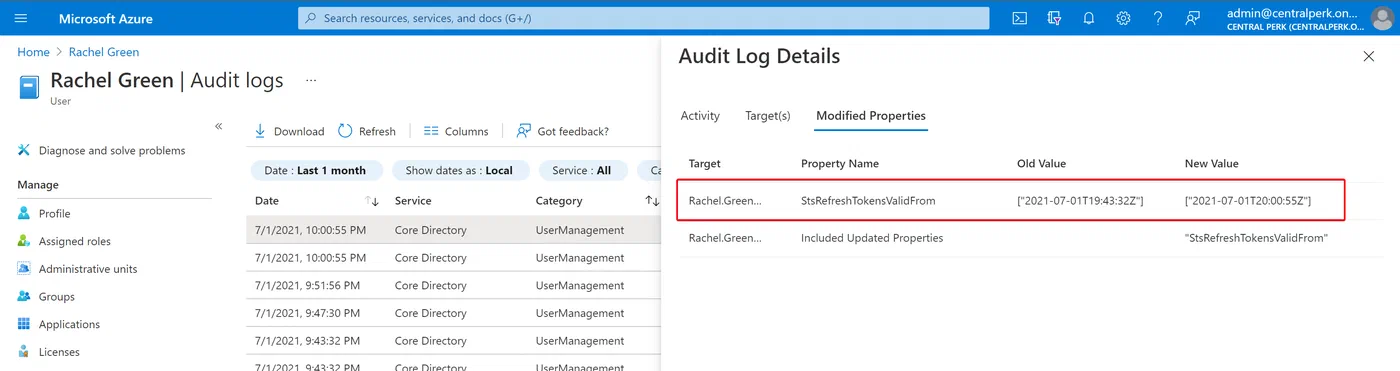Click Got feedback? in the toolbar
Viewport: 1400px width, 371px height.
coord(562,131)
